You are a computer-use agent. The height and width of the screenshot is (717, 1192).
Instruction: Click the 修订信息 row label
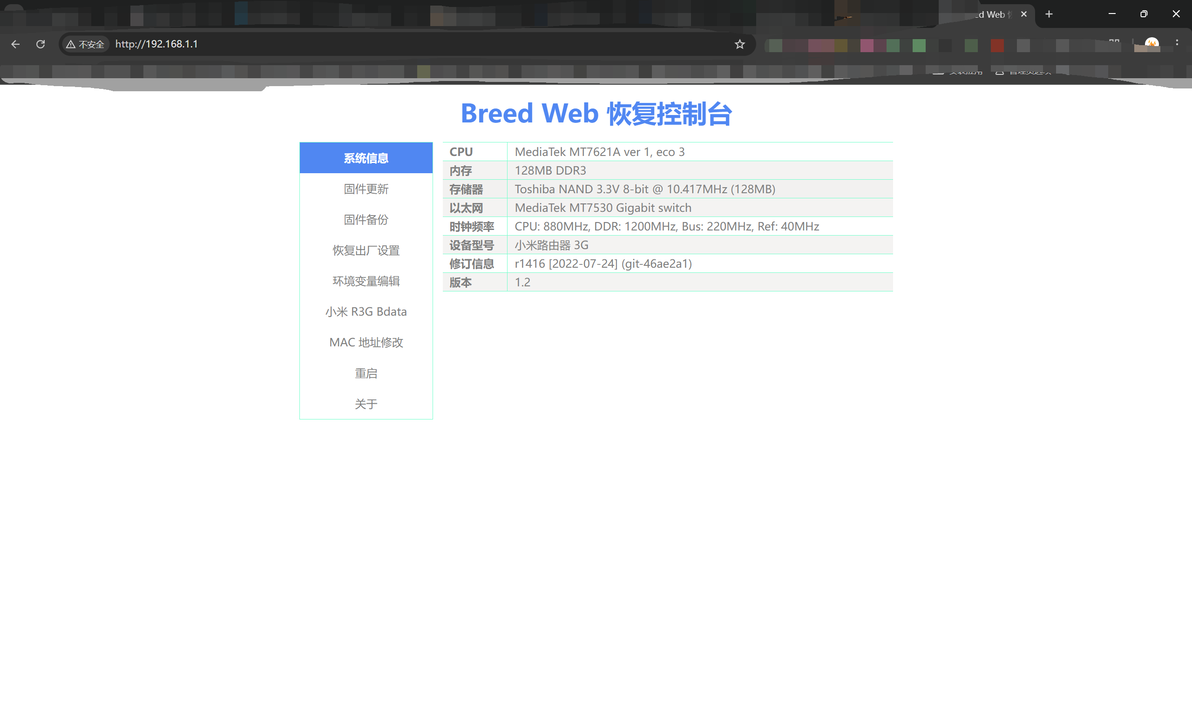tap(471, 264)
